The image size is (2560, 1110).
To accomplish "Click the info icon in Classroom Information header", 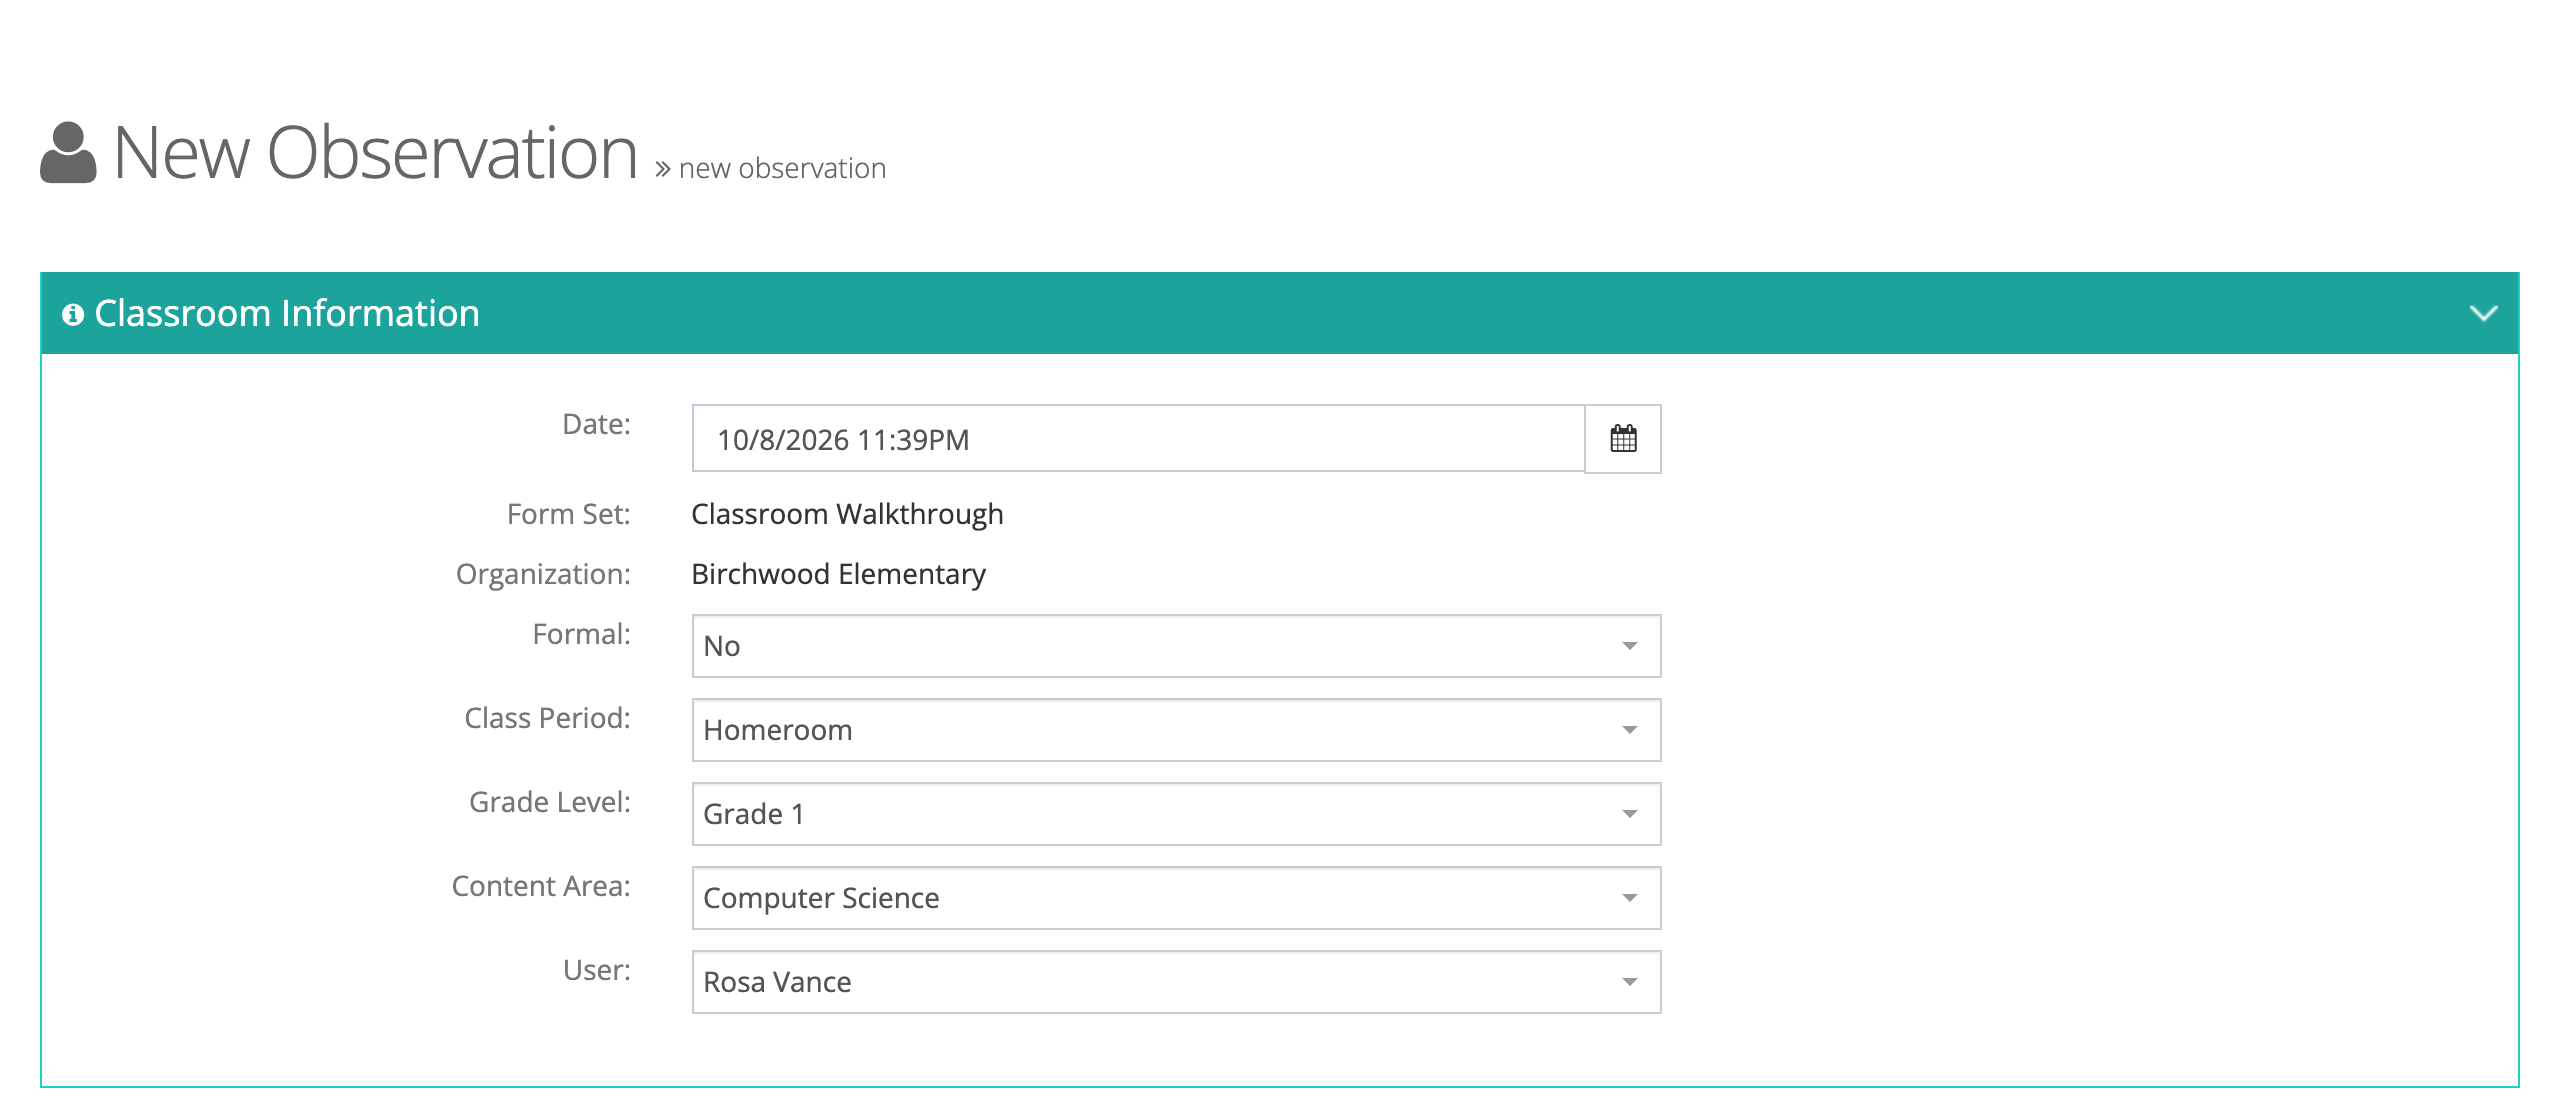I will click(72, 315).
